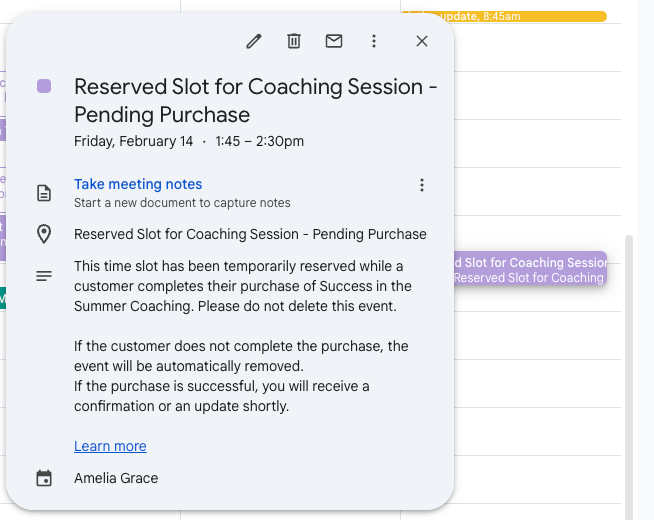The image size is (654, 520).
Task: Click the calendar icon beside Amelia Grace
Action: point(44,478)
